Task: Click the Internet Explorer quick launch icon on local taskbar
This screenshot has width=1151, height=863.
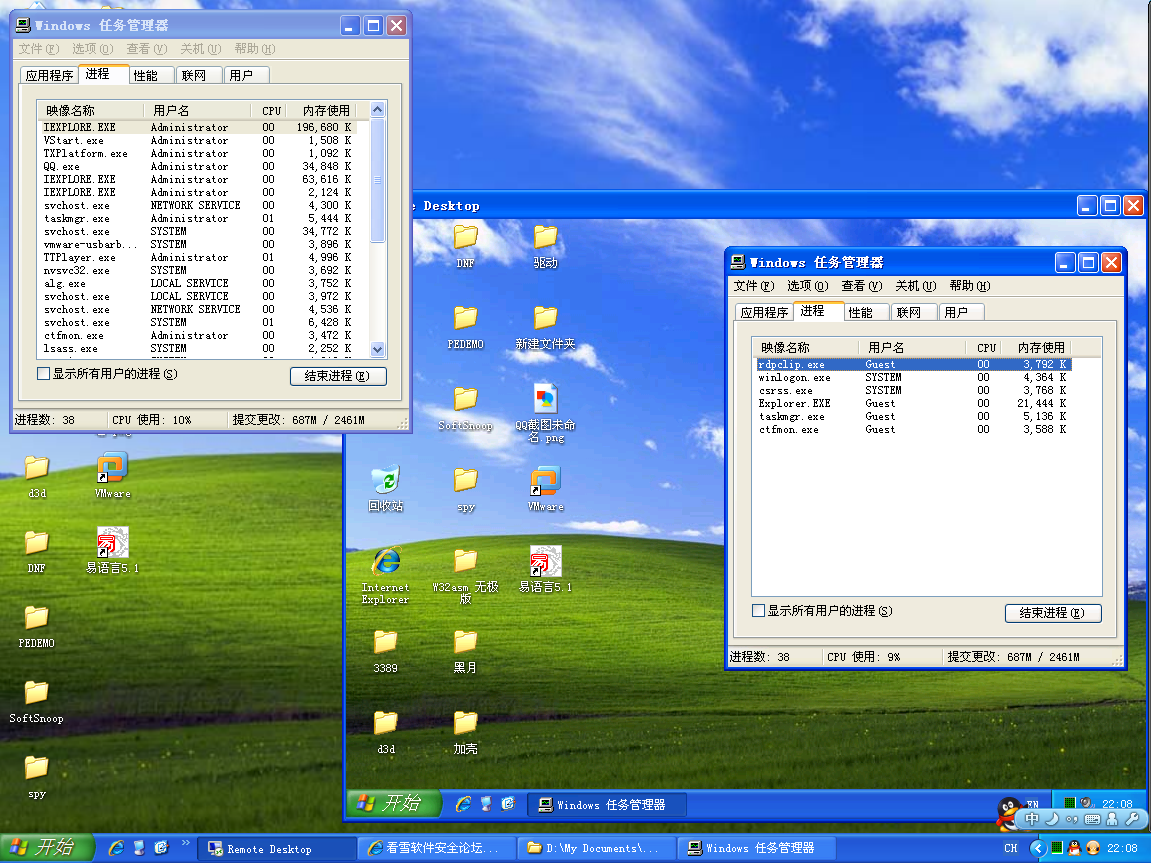Action: [116, 848]
